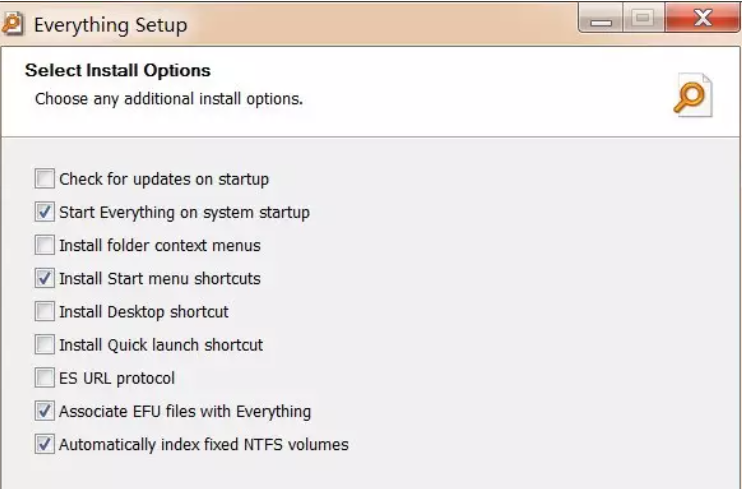Close the Everything Setup installer window
The image size is (742, 489).
tap(702, 18)
